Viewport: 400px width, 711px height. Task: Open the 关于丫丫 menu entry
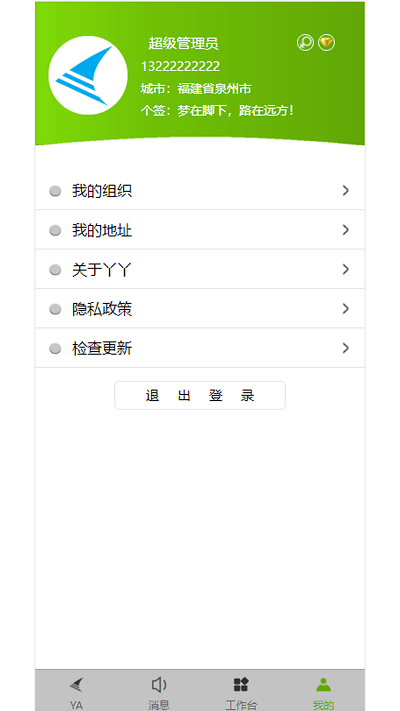coord(200,269)
